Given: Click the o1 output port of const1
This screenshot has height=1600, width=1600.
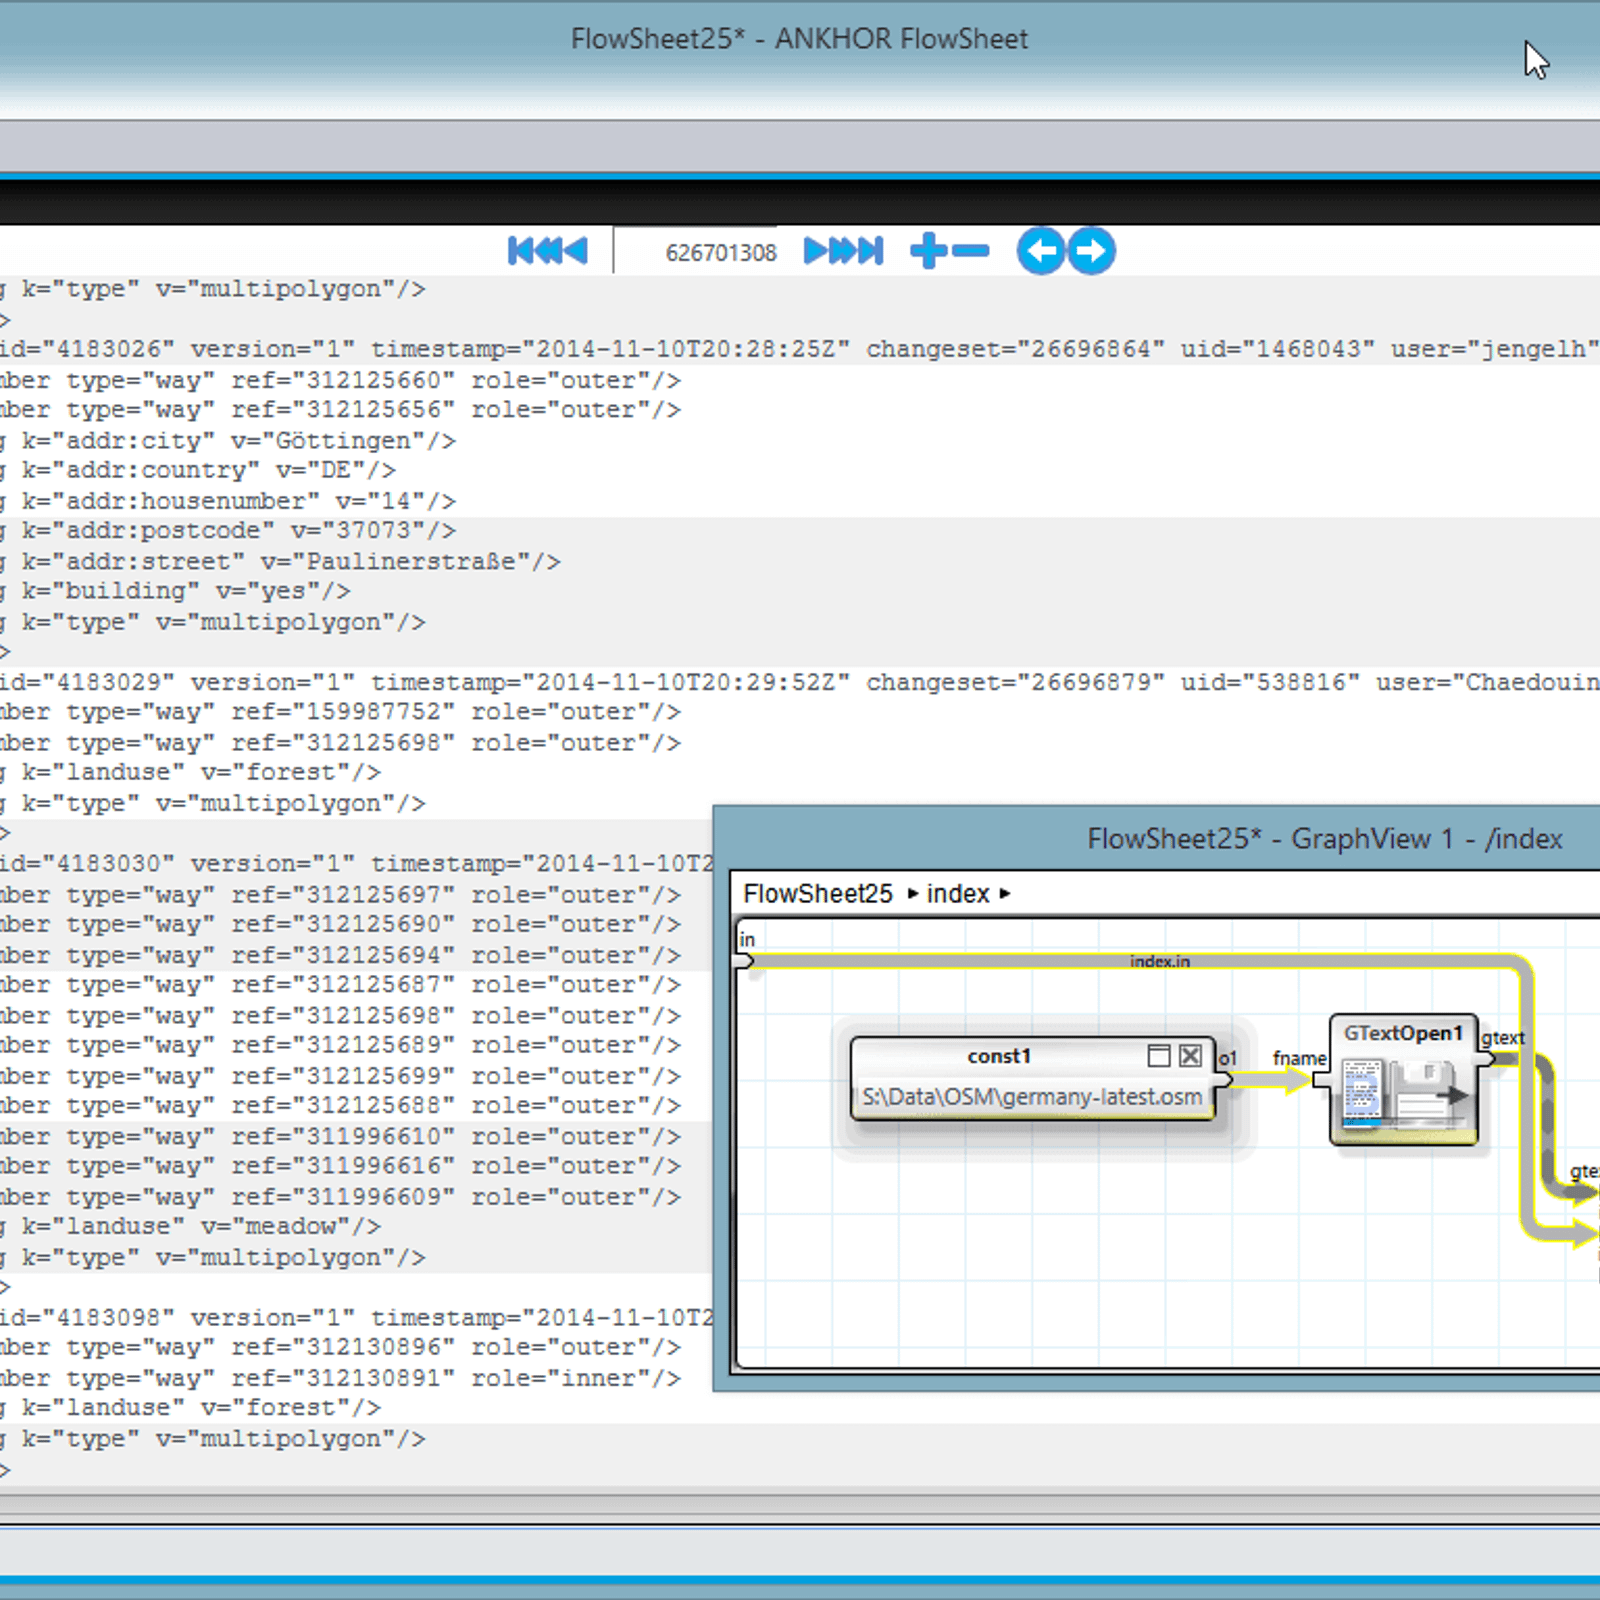Looking at the screenshot, I should (x=1224, y=1079).
